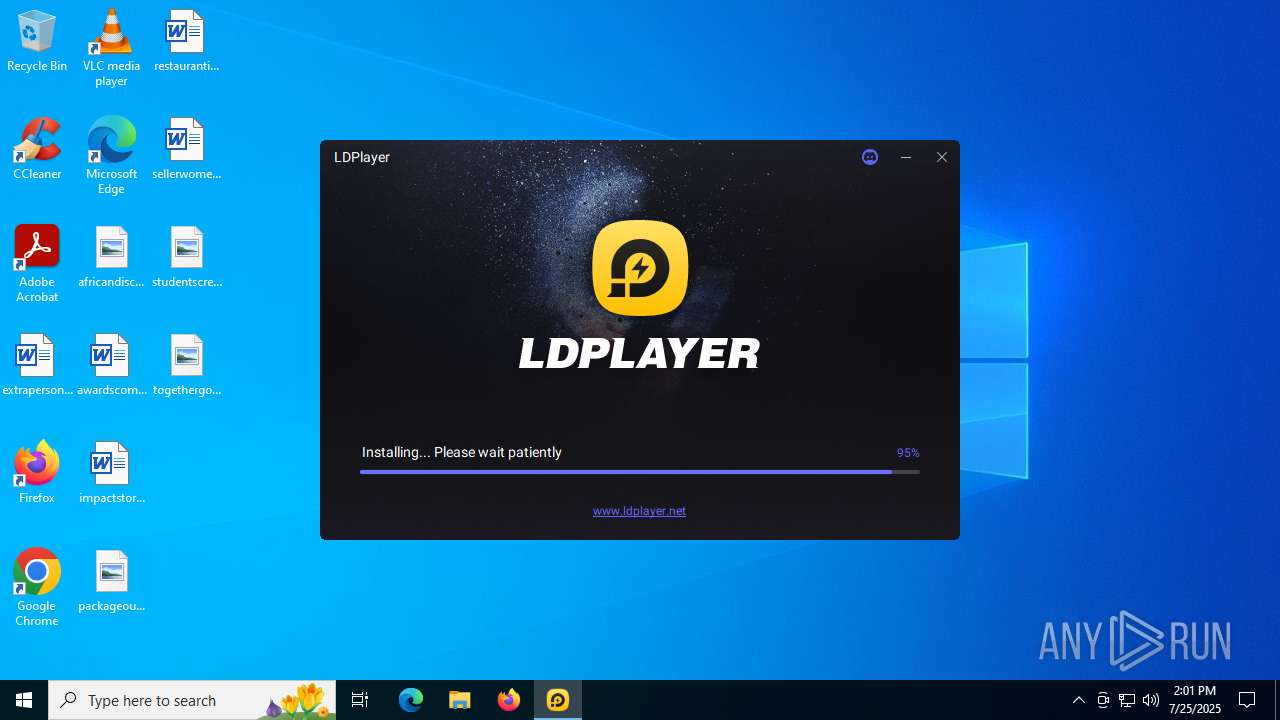The width and height of the screenshot is (1280, 720).
Task: Open the taskbar clock and date
Action: pyautogui.click(x=1195, y=700)
